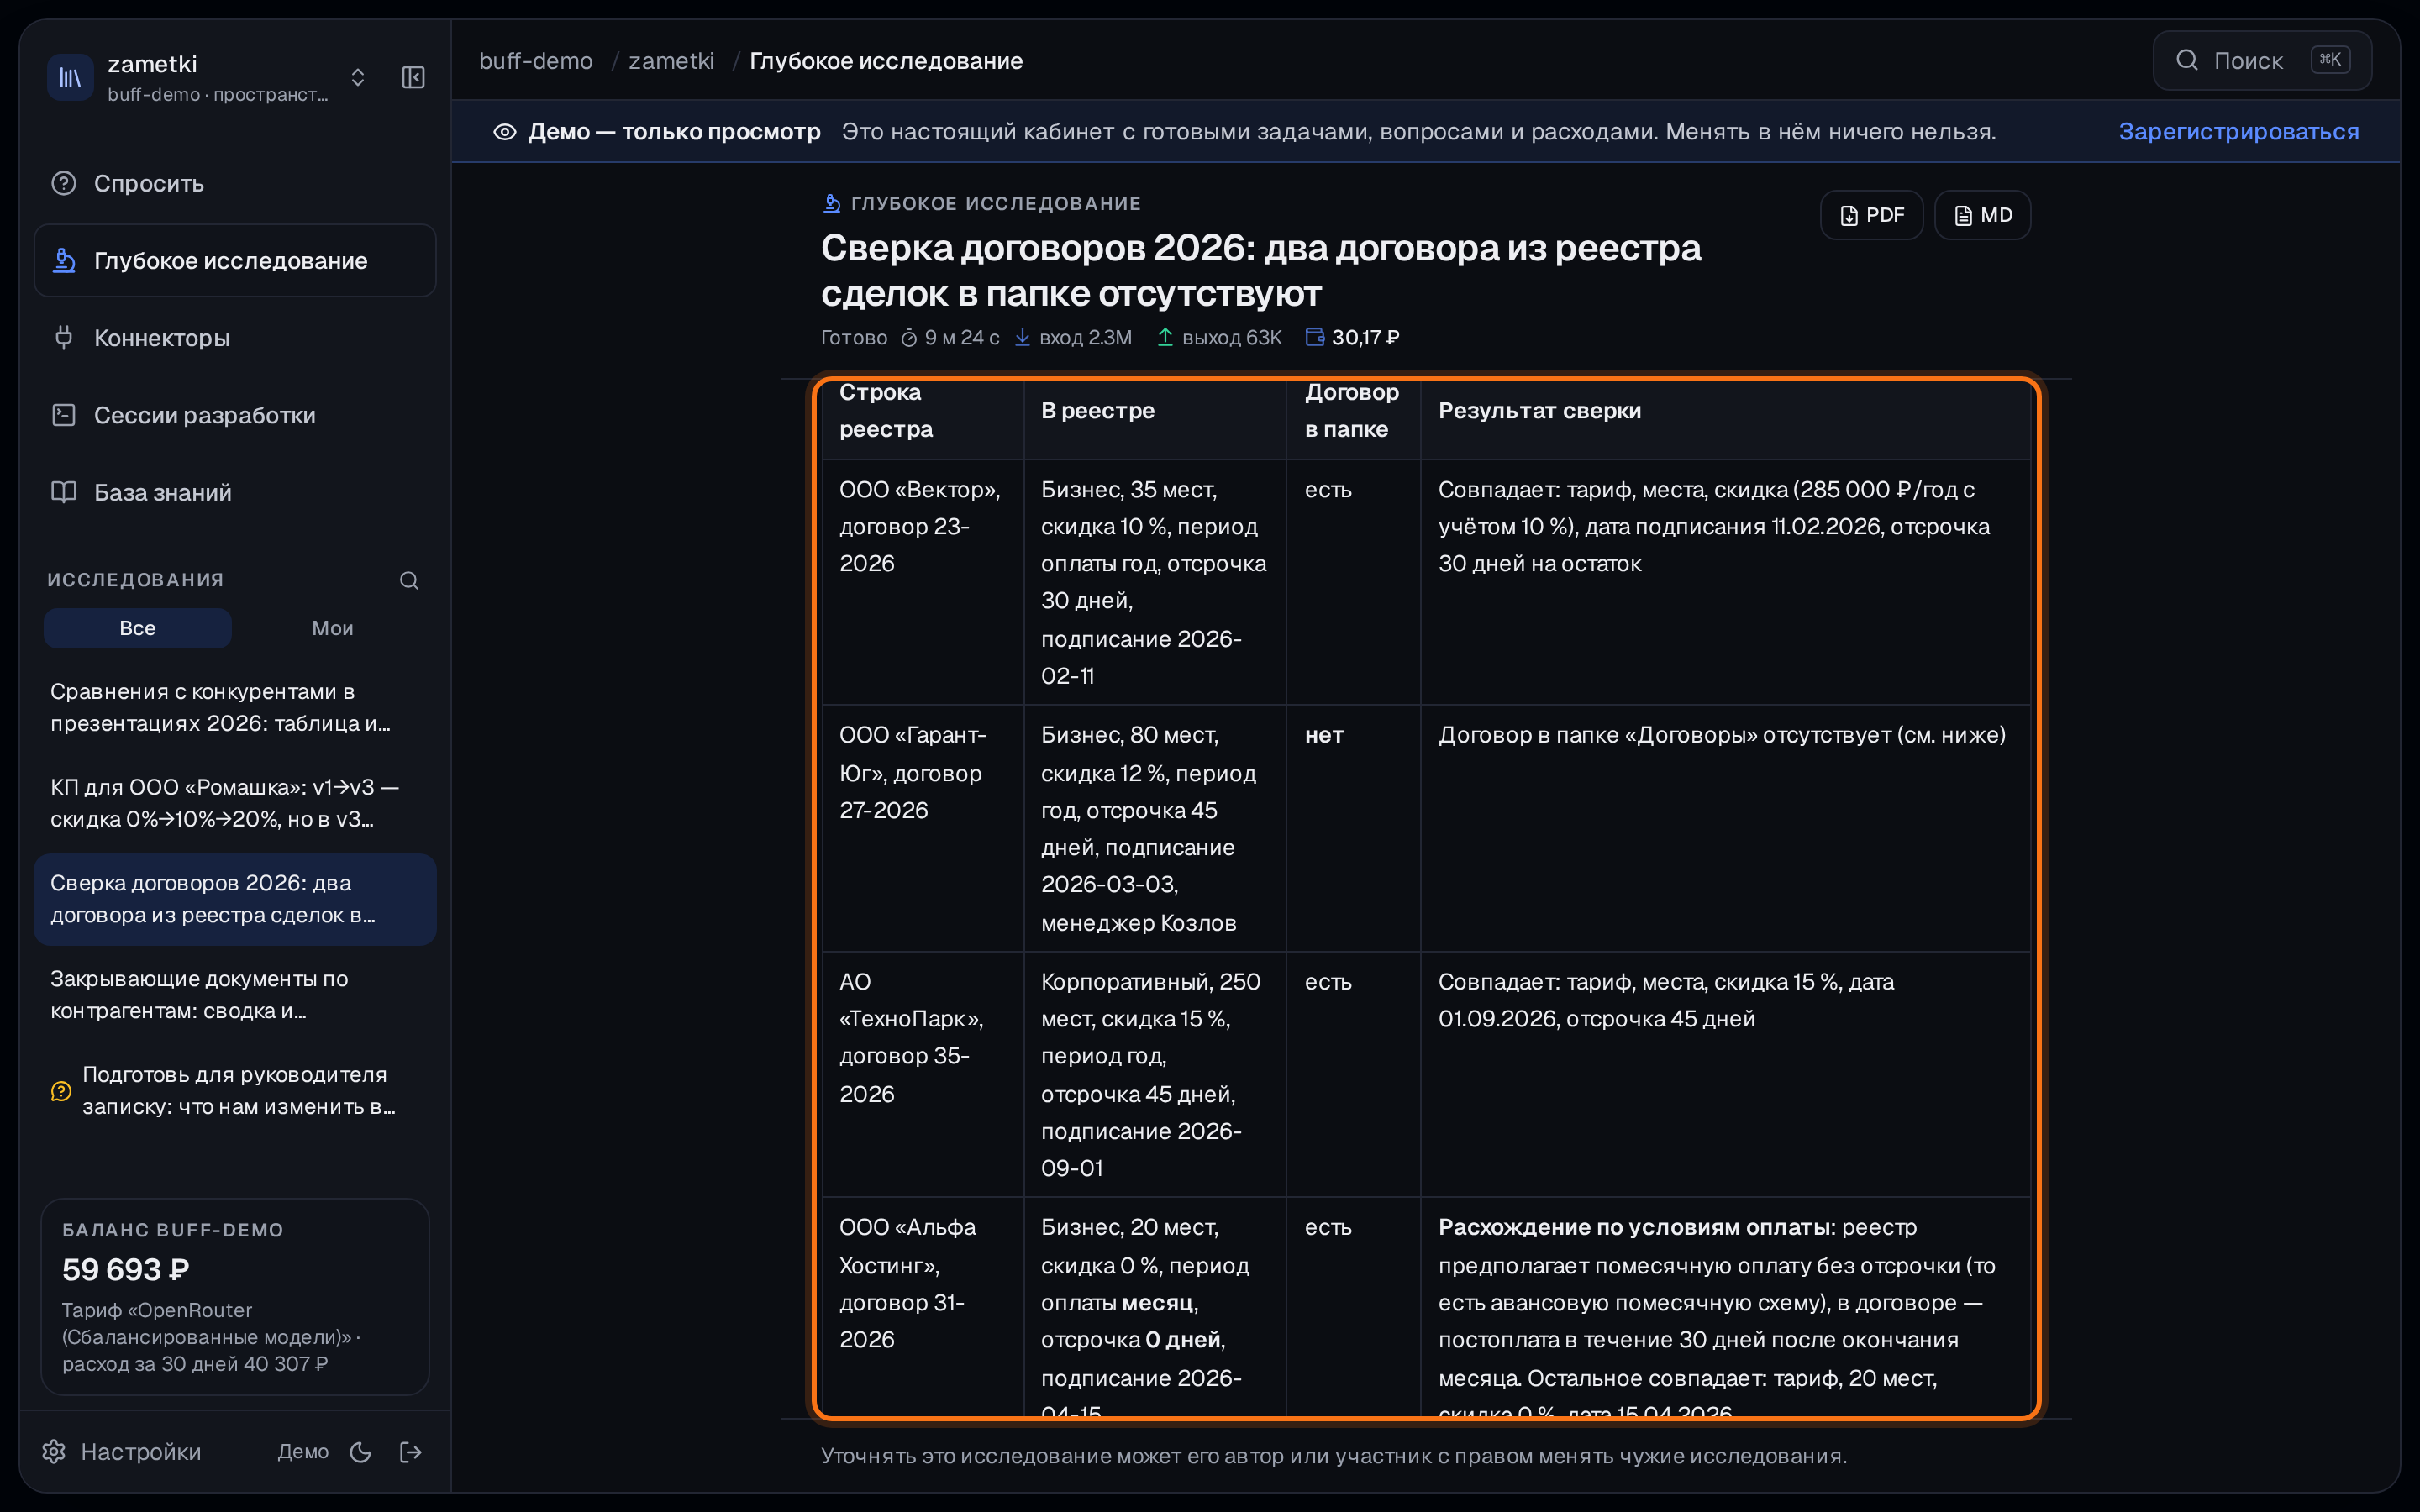Switch to the Мои filter tab
2420x1512 pixels.
pos(332,628)
